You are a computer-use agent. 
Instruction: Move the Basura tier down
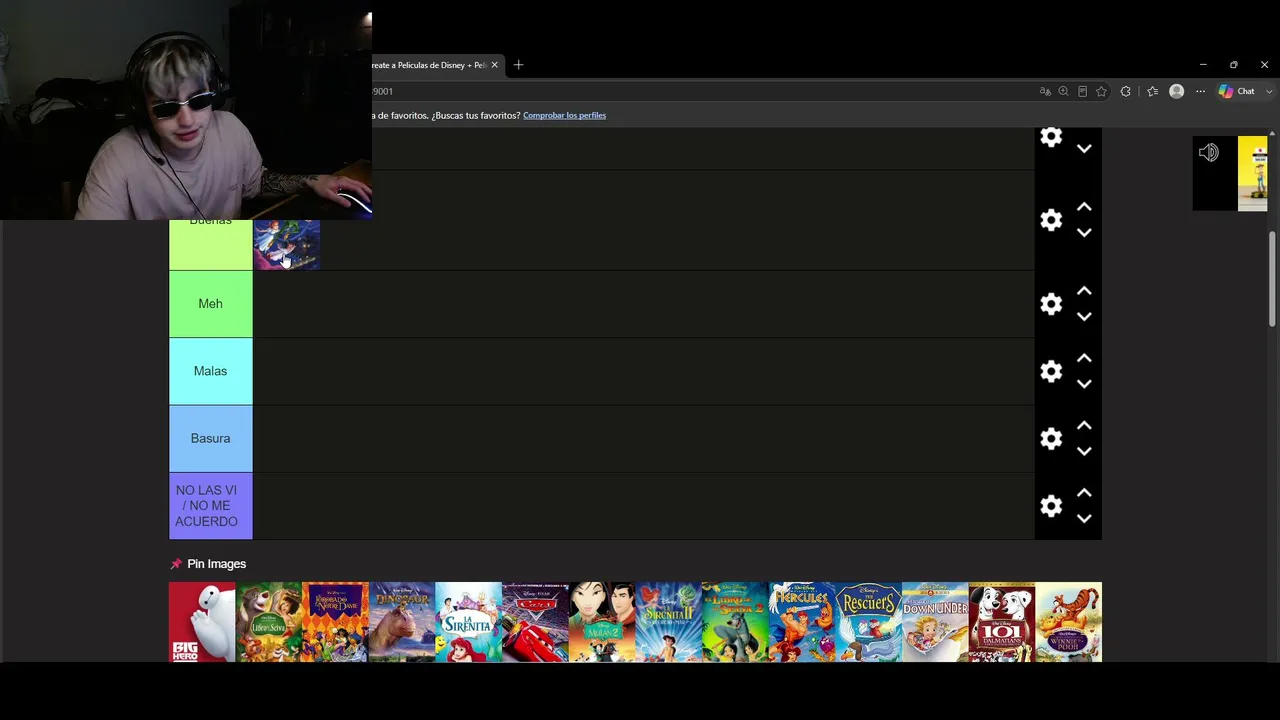click(x=1084, y=451)
